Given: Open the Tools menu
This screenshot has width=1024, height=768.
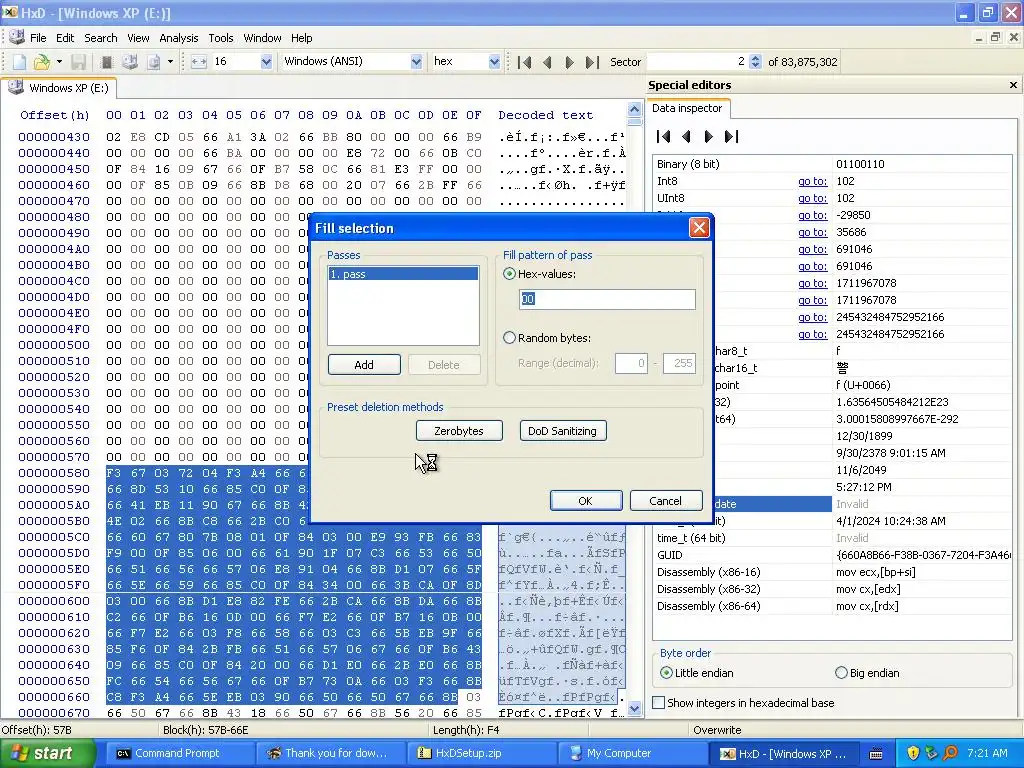Looking at the screenshot, I should [x=221, y=38].
